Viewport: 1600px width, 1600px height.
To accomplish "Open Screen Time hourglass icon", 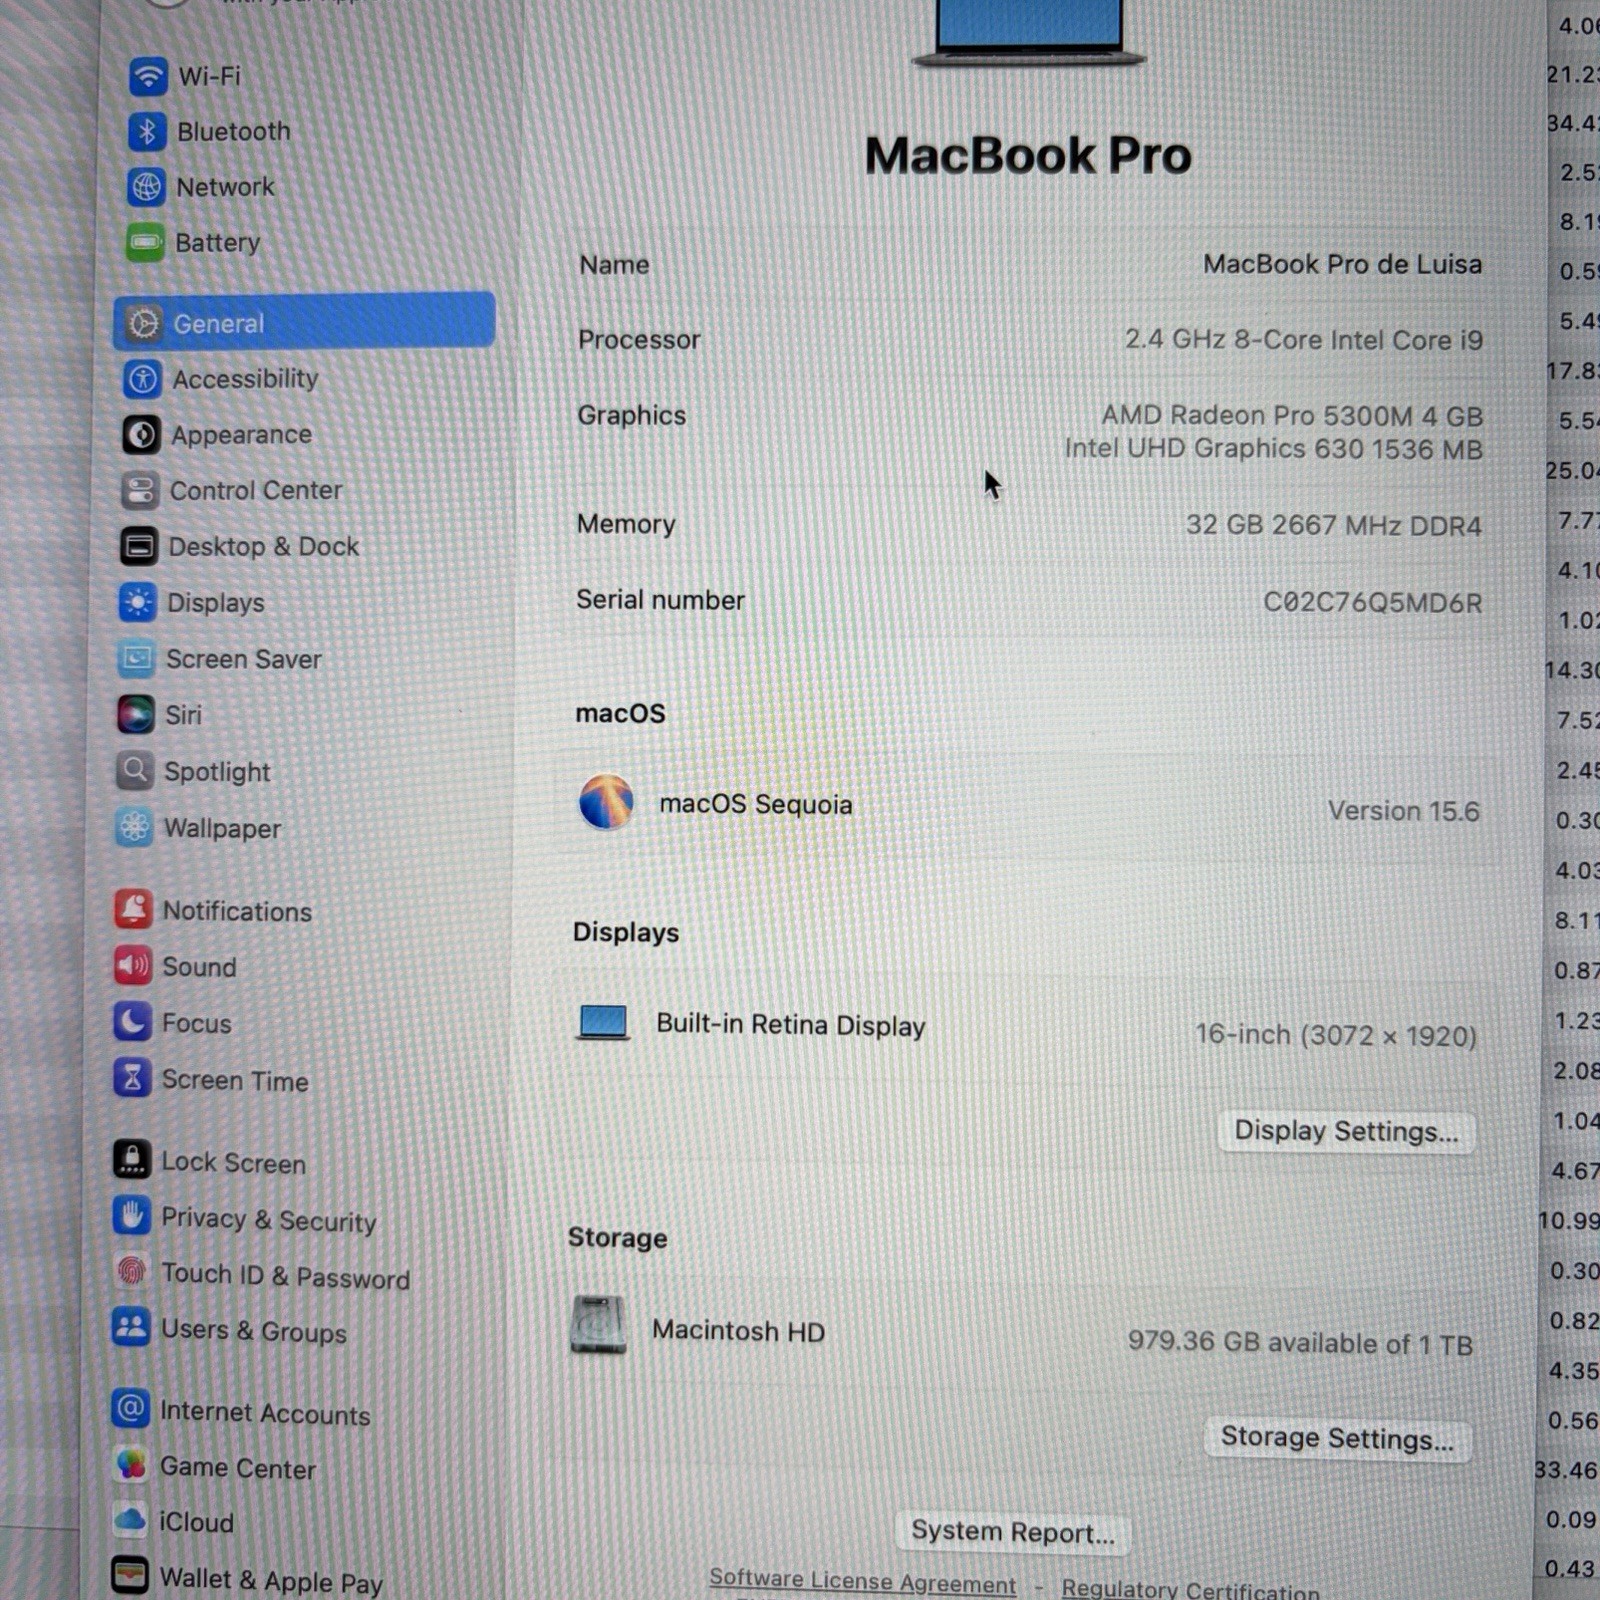I will coord(132,1079).
